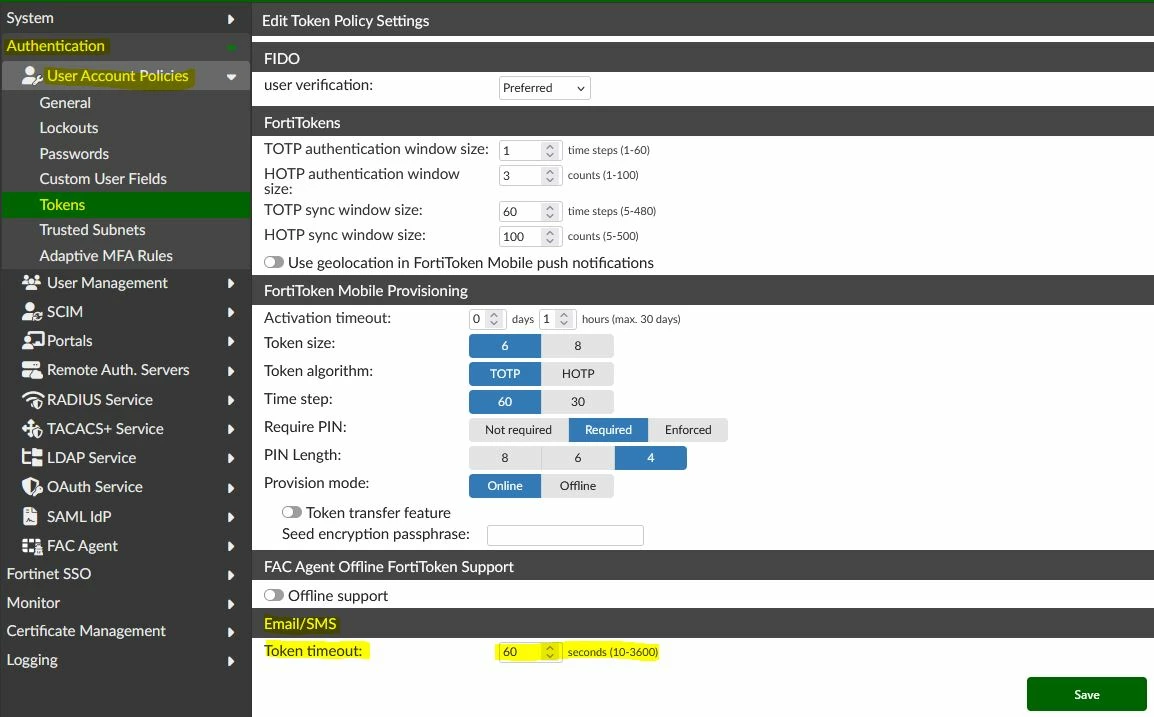The image size is (1154, 717).
Task: Expand the Fortinet SSO menu arrow
Action: click(x=230, y=574)
